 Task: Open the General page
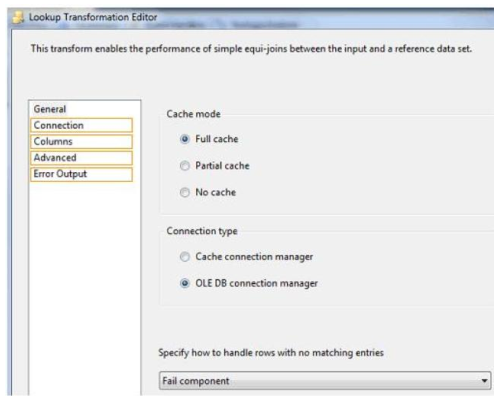[81, 109]
